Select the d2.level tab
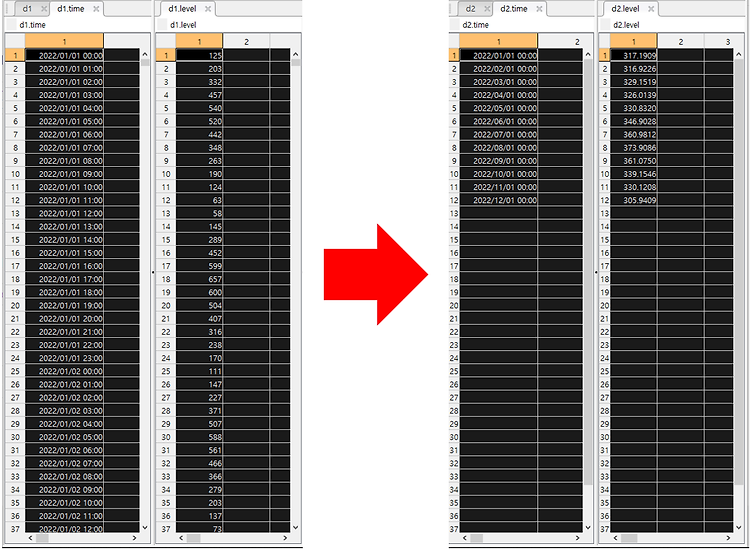The height and width of the screenshot is (549, 750). coord(625,9)
